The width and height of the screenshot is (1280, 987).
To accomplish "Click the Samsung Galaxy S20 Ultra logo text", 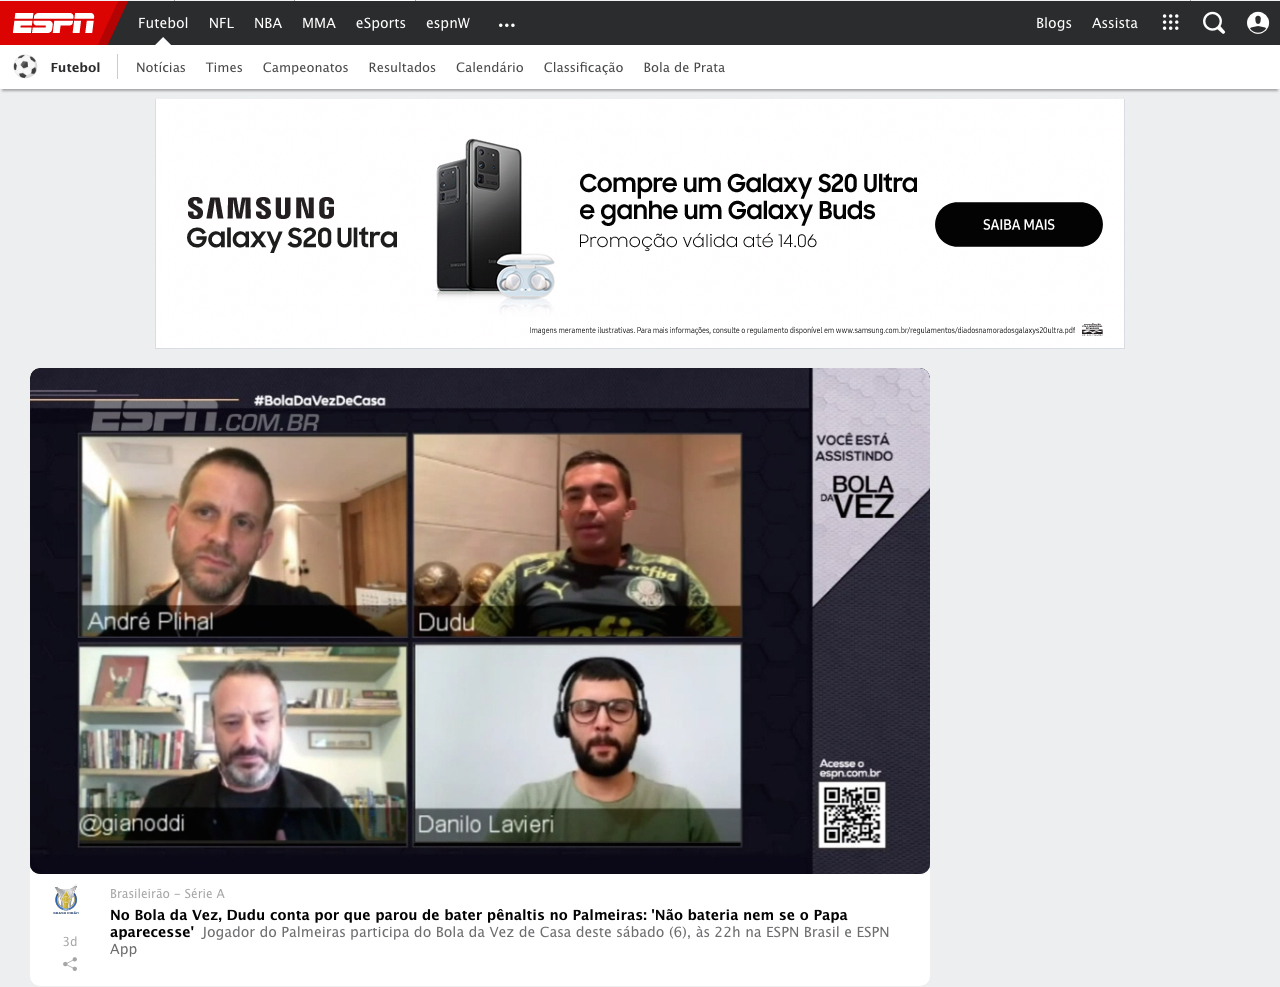I will tap(292, 223).
